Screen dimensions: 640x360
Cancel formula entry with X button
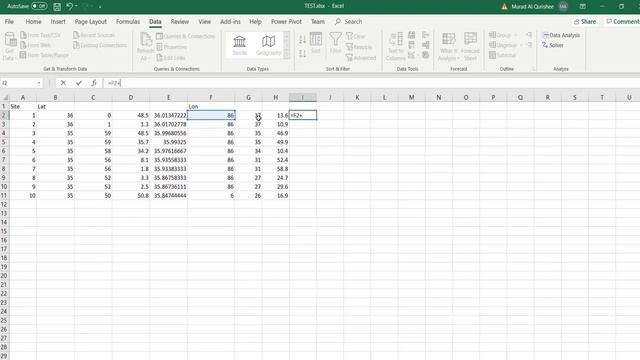63,83
